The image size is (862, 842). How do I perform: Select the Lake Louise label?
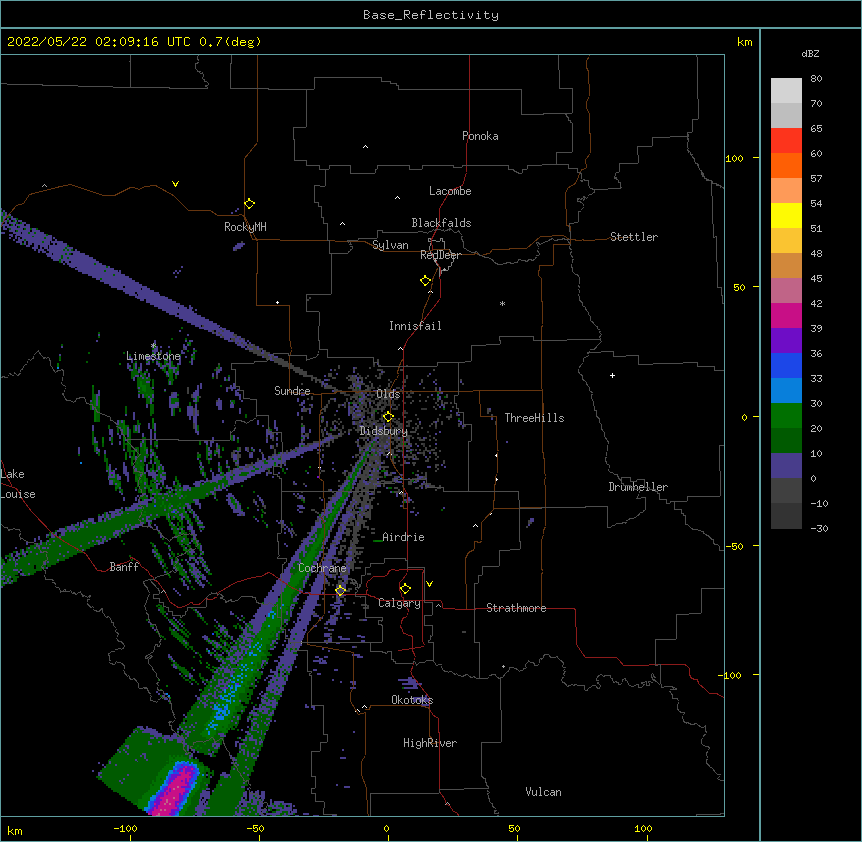[x=16, y=484]
